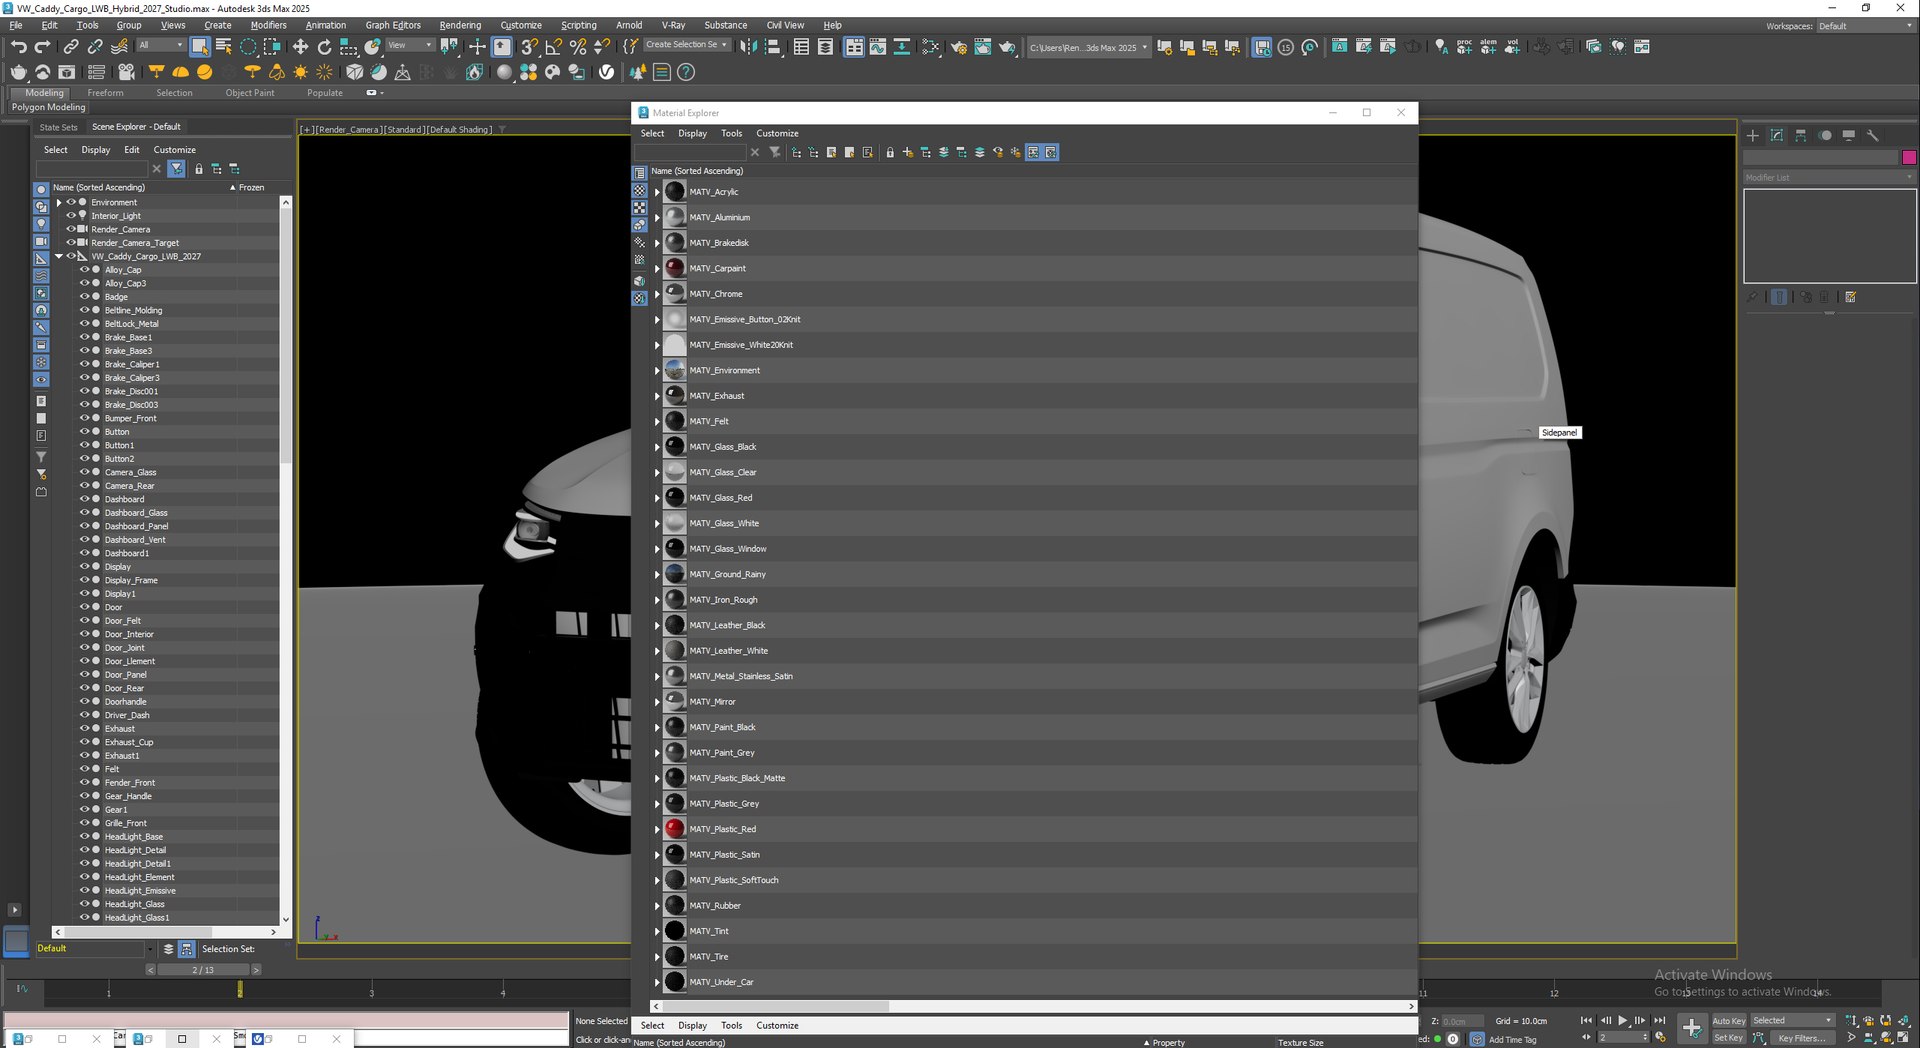Toggle the 3D Snaps button
The image size is (1920, 1048).
[x=530, y=47]
